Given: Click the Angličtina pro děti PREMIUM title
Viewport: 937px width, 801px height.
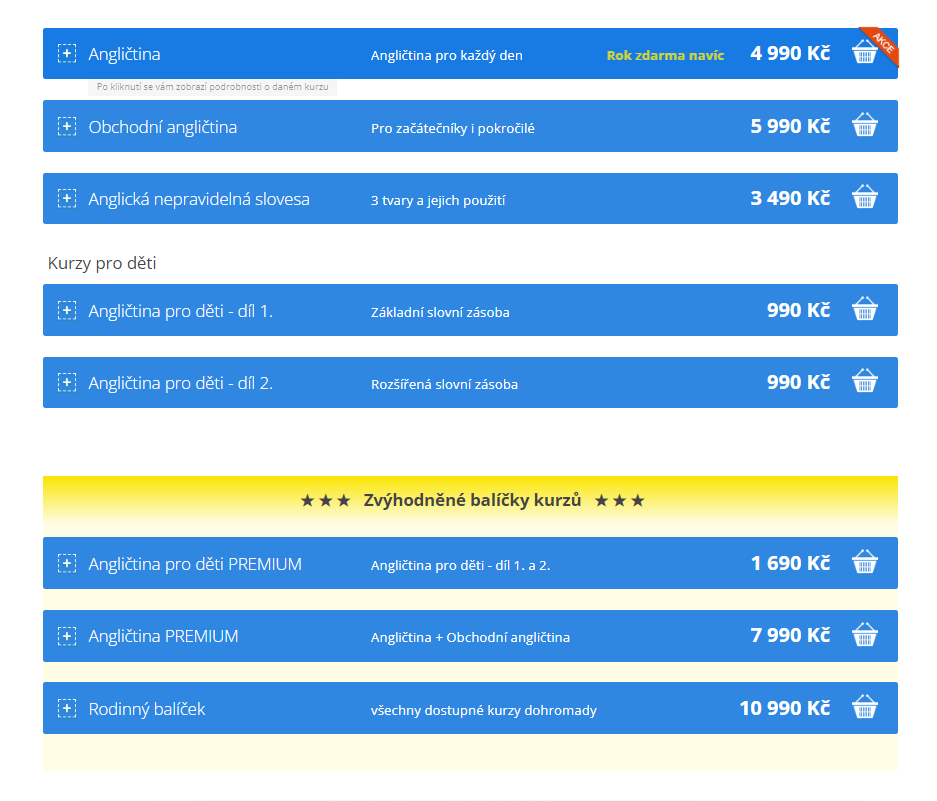Looking at the screenshot, I should (x=195, y=564).
